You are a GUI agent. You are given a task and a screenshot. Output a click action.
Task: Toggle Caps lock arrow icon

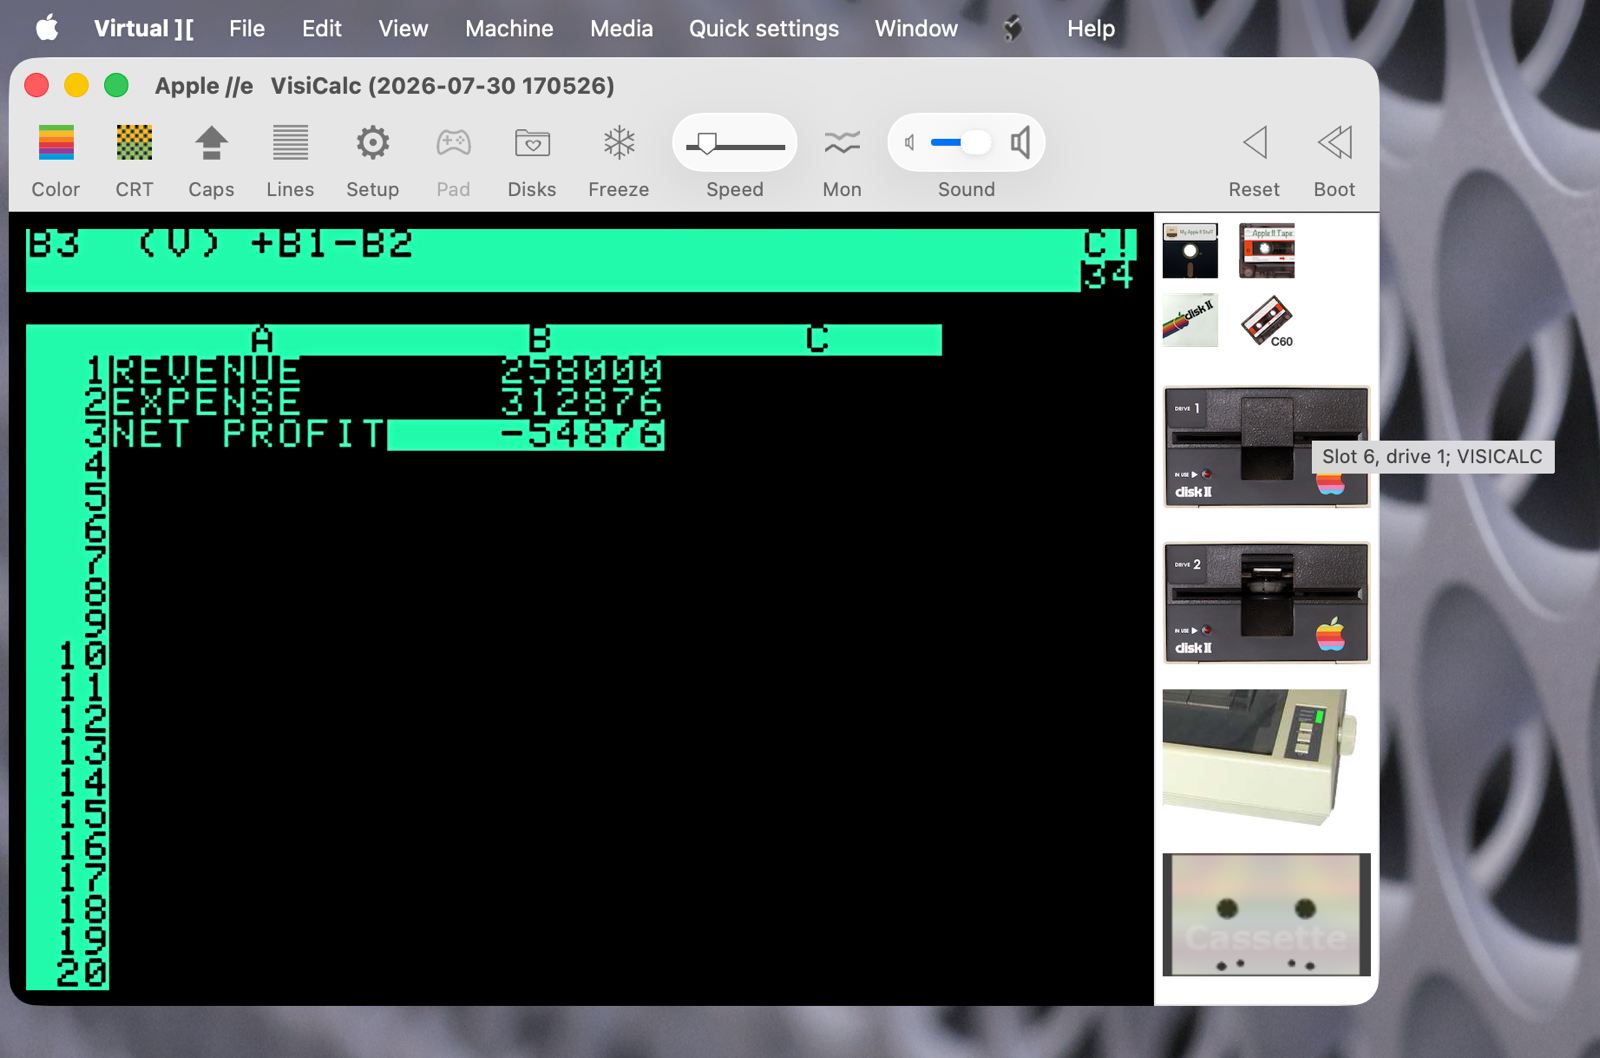211,143
